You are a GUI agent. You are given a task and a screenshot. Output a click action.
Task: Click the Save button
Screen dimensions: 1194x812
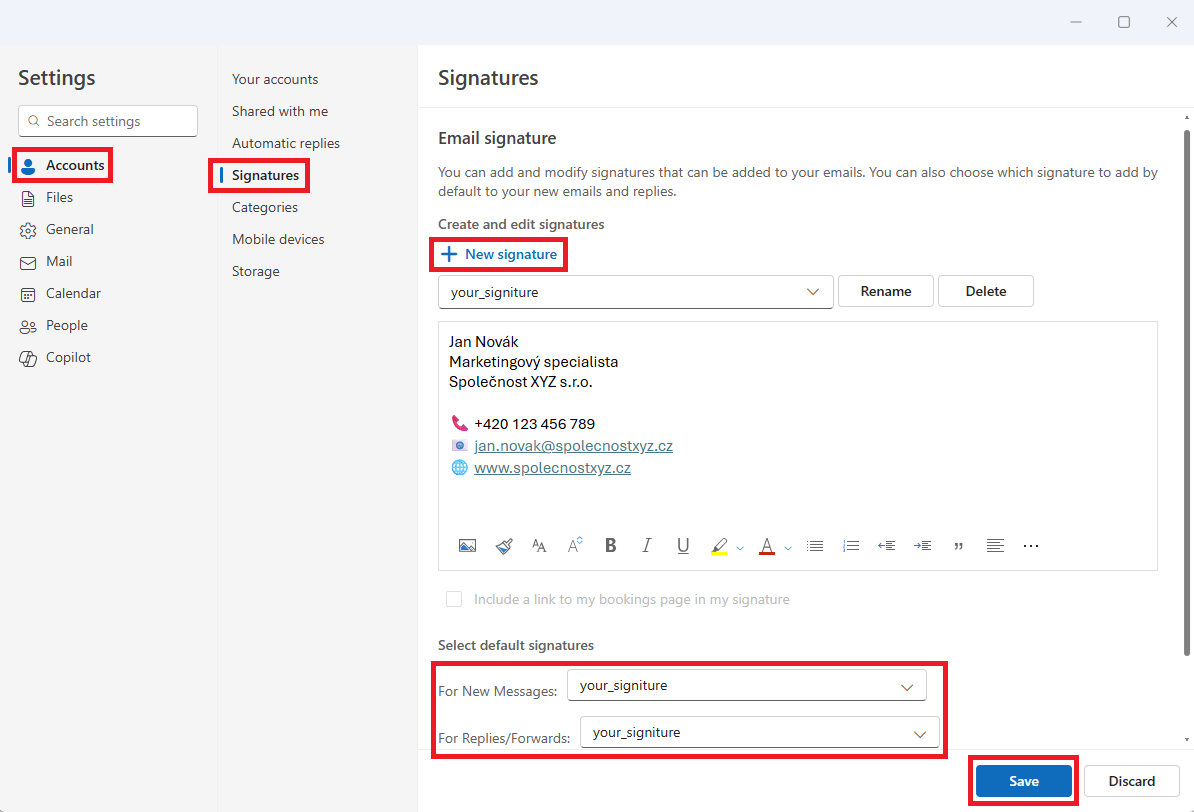pos(1023,781)
